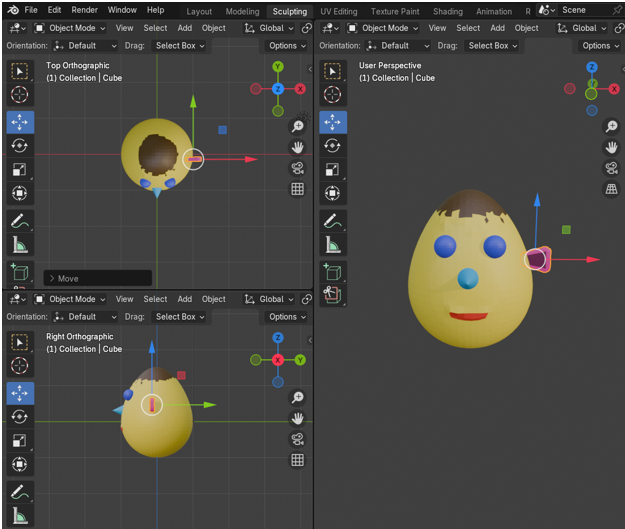Click the Add Cube tool in the User Perspective viewport
625x529 pixels.
point(333,271)
